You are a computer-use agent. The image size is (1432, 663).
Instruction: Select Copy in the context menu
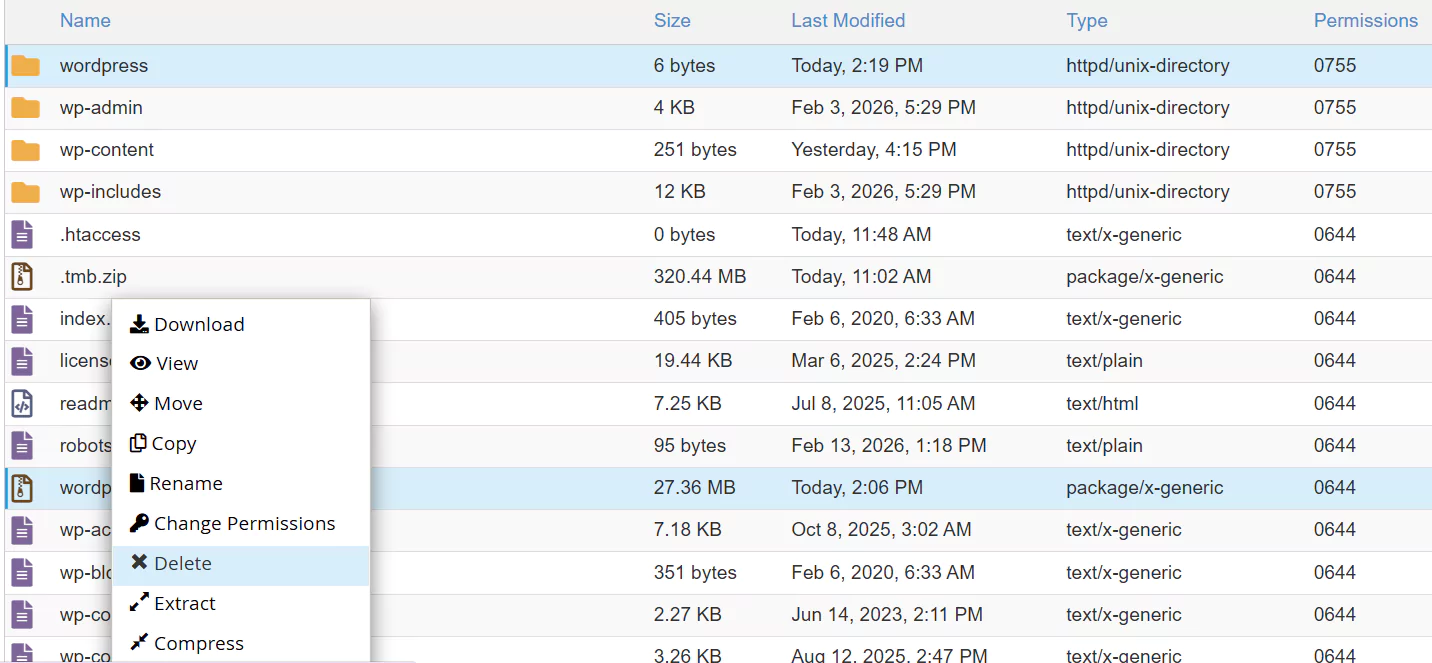click(x=173, y=444)
